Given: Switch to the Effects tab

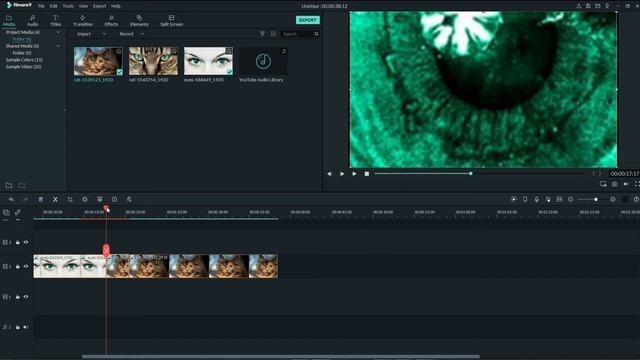Looking at the screenshot, I should [x=111, y=20].
